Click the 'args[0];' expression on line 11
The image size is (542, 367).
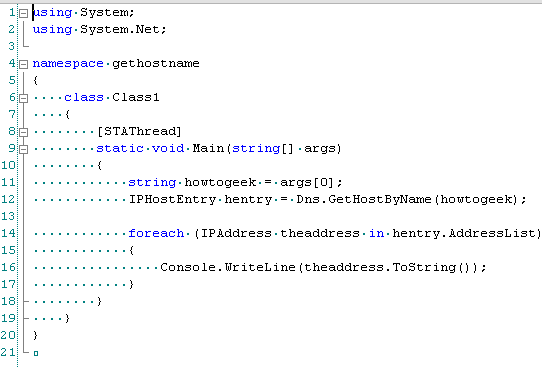311,182
